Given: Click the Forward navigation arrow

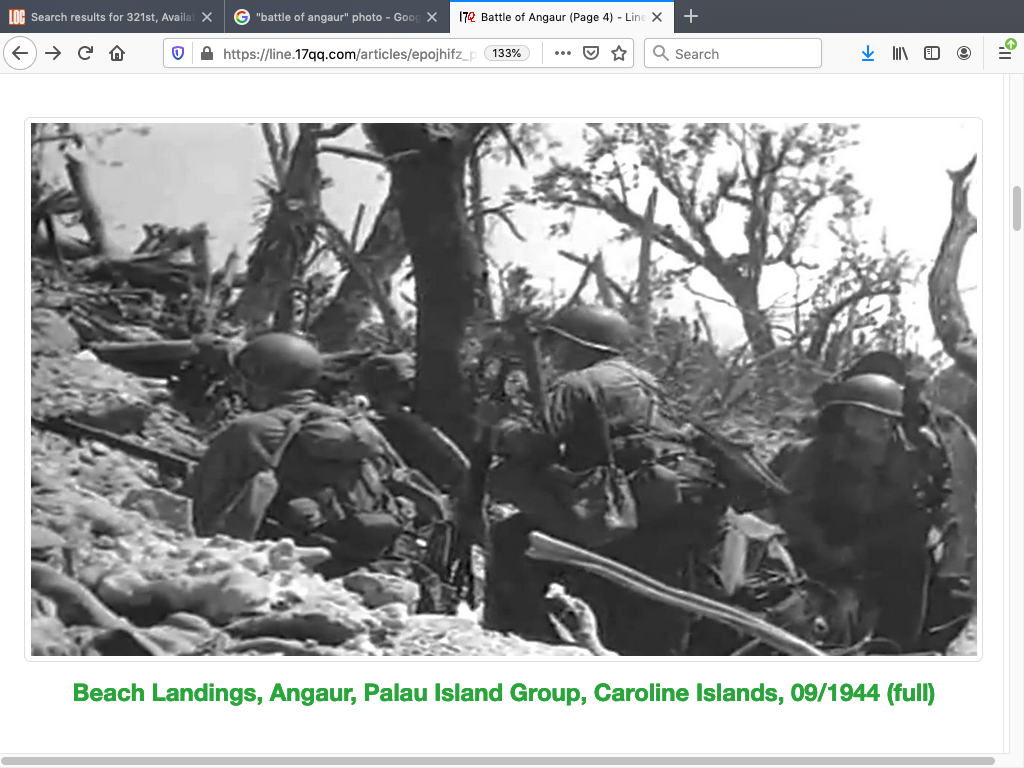Looking at the screenshot, I should click(53, 54).
